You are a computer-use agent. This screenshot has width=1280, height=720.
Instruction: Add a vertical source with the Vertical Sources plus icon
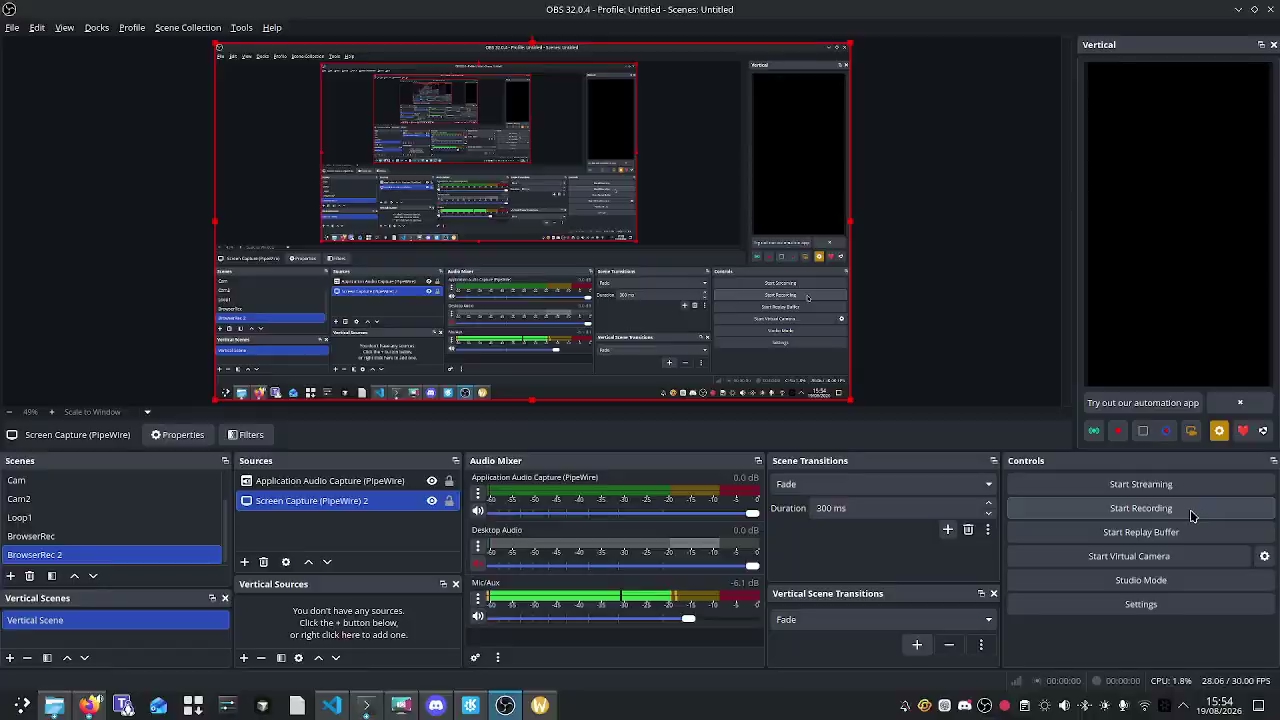click(244, 658)
